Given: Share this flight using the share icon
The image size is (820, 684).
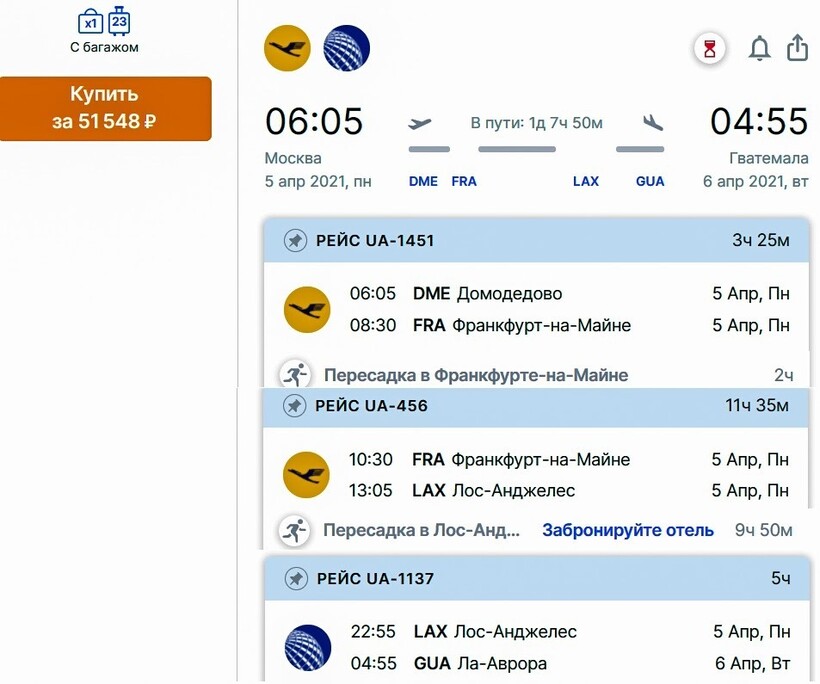Looking at the screenshot, I should [x=797, y=48].
